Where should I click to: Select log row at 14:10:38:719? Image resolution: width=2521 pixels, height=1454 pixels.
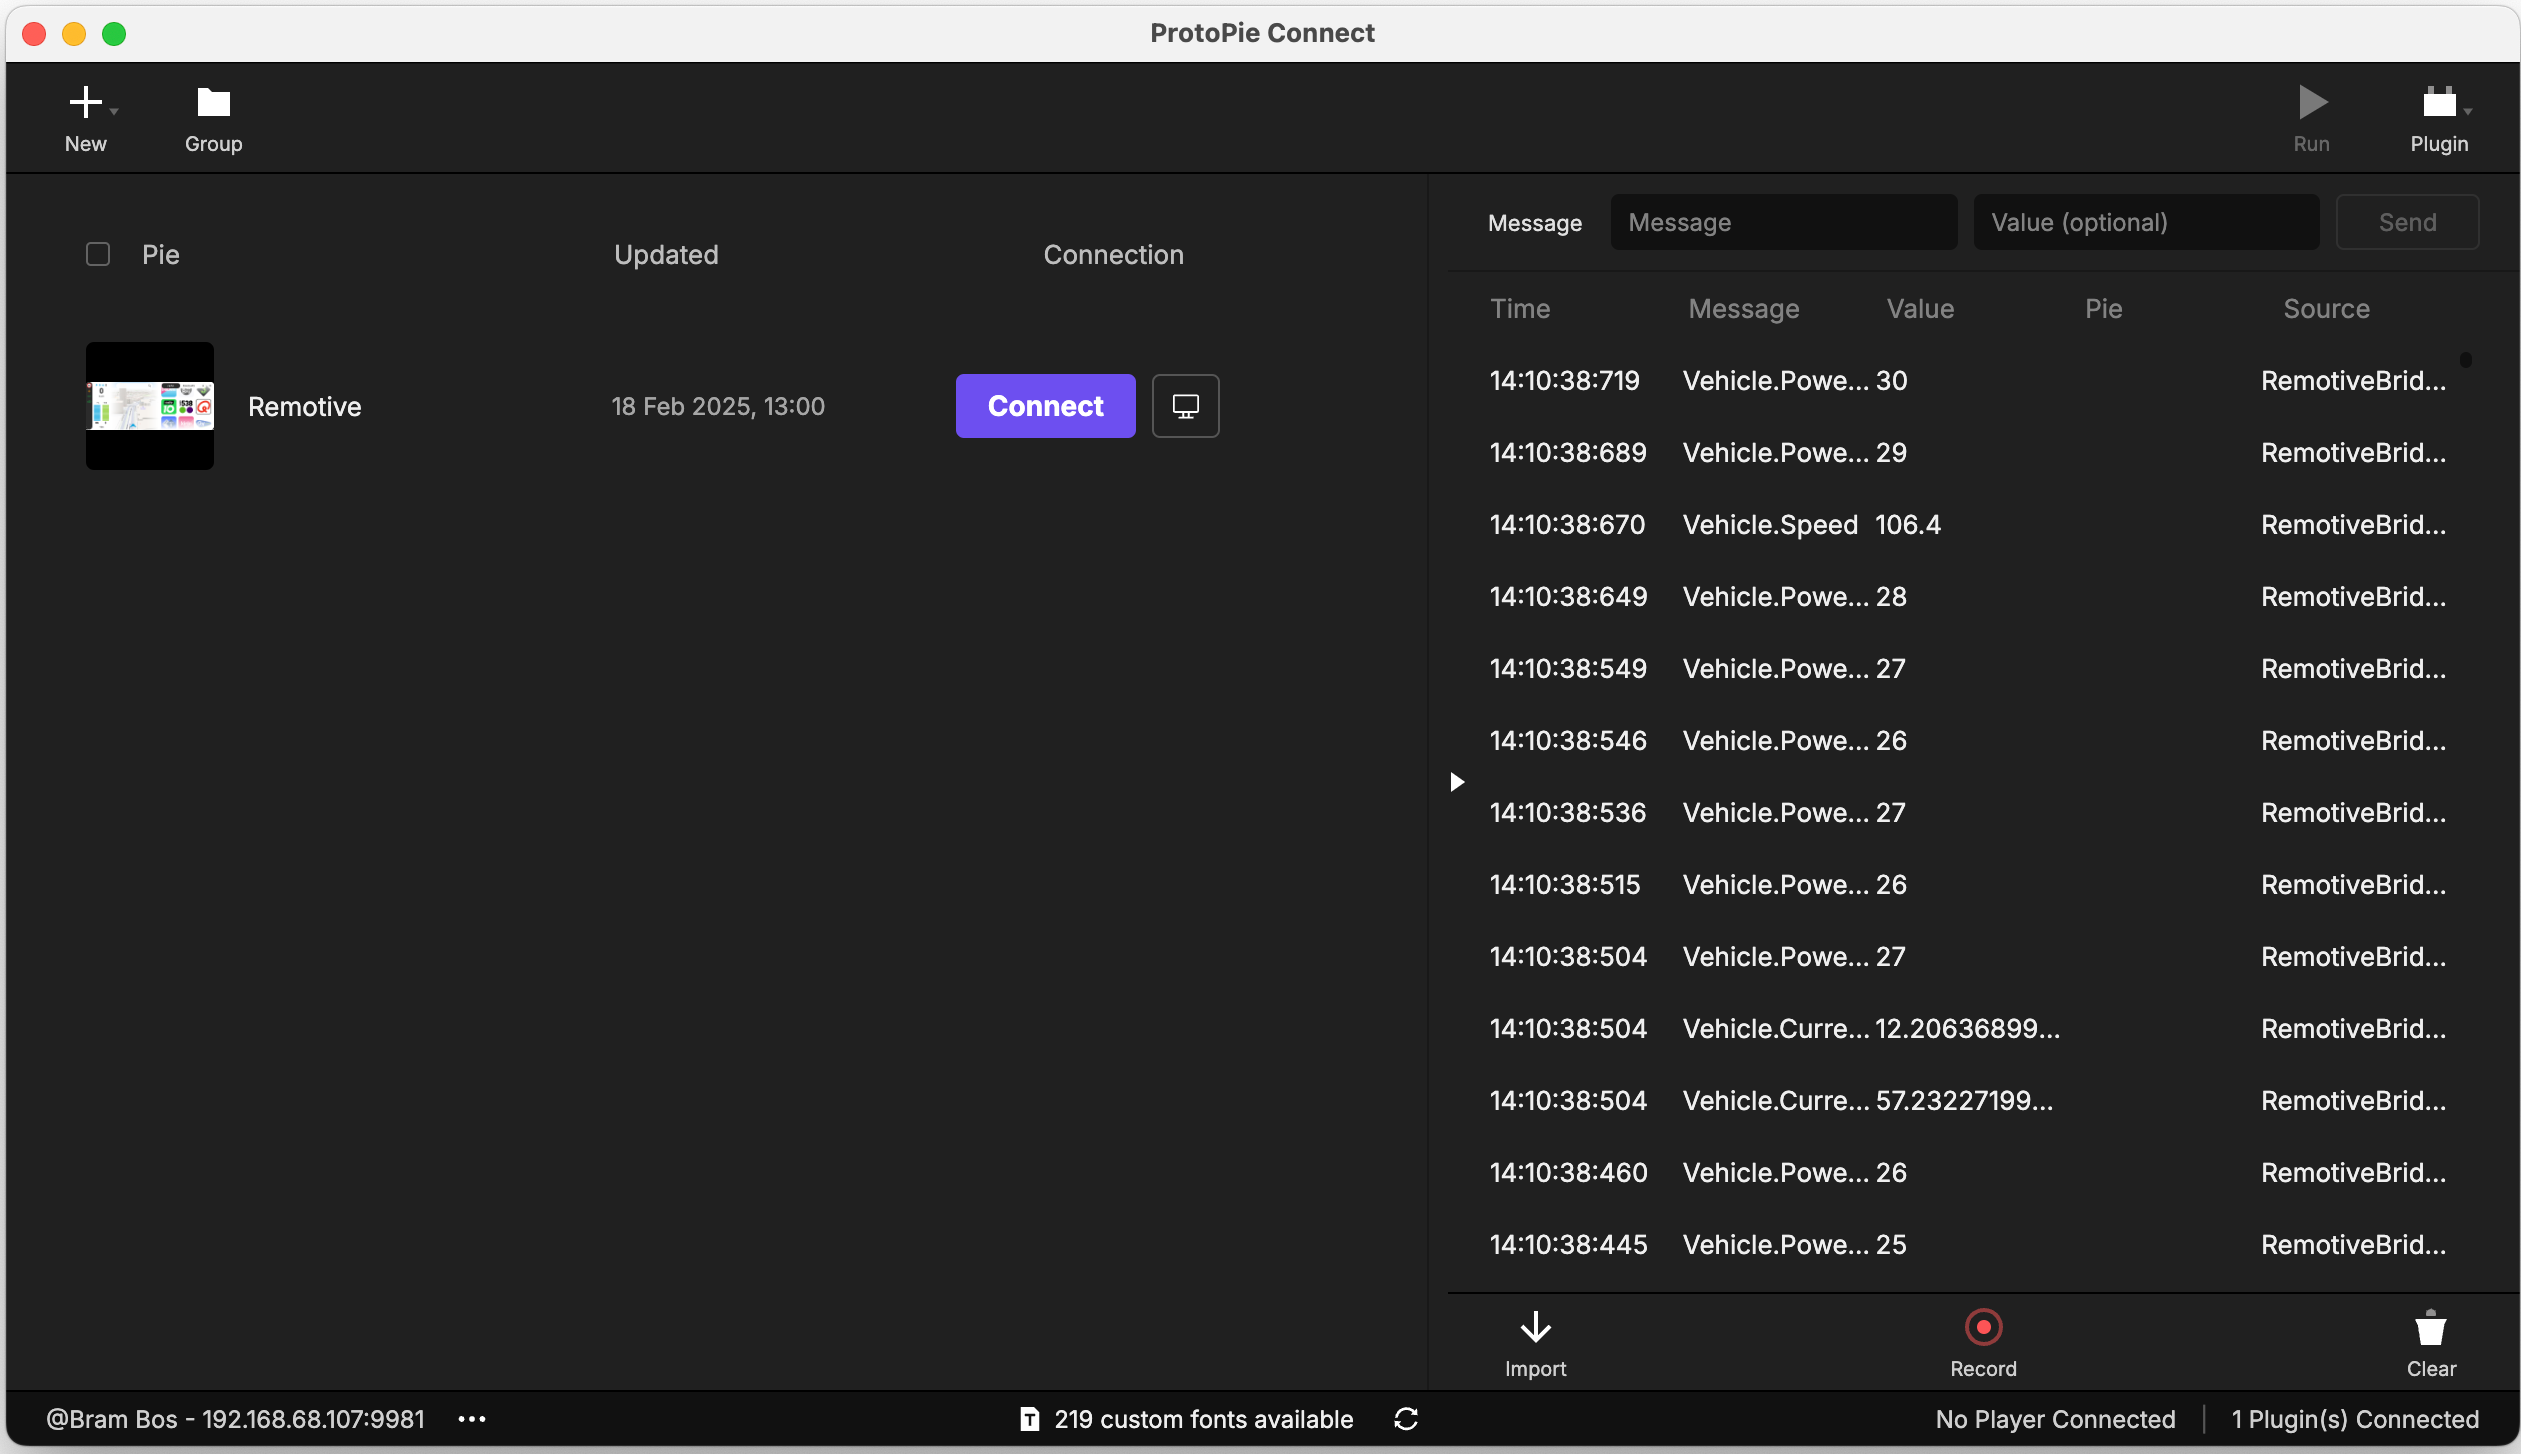pos(1968,381)
